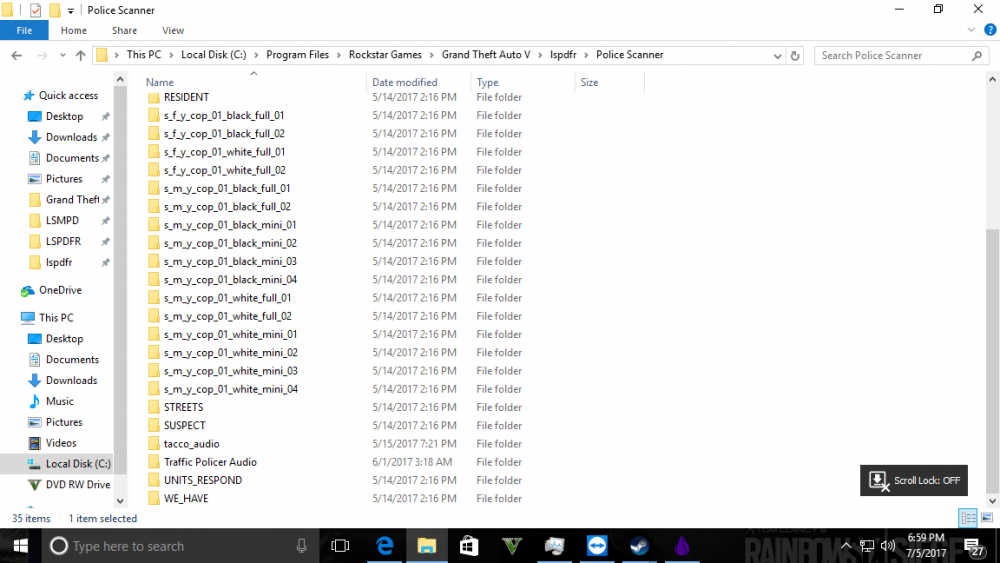Select the RESIDENT folder

pyautogui.click(x=186, y=98)
